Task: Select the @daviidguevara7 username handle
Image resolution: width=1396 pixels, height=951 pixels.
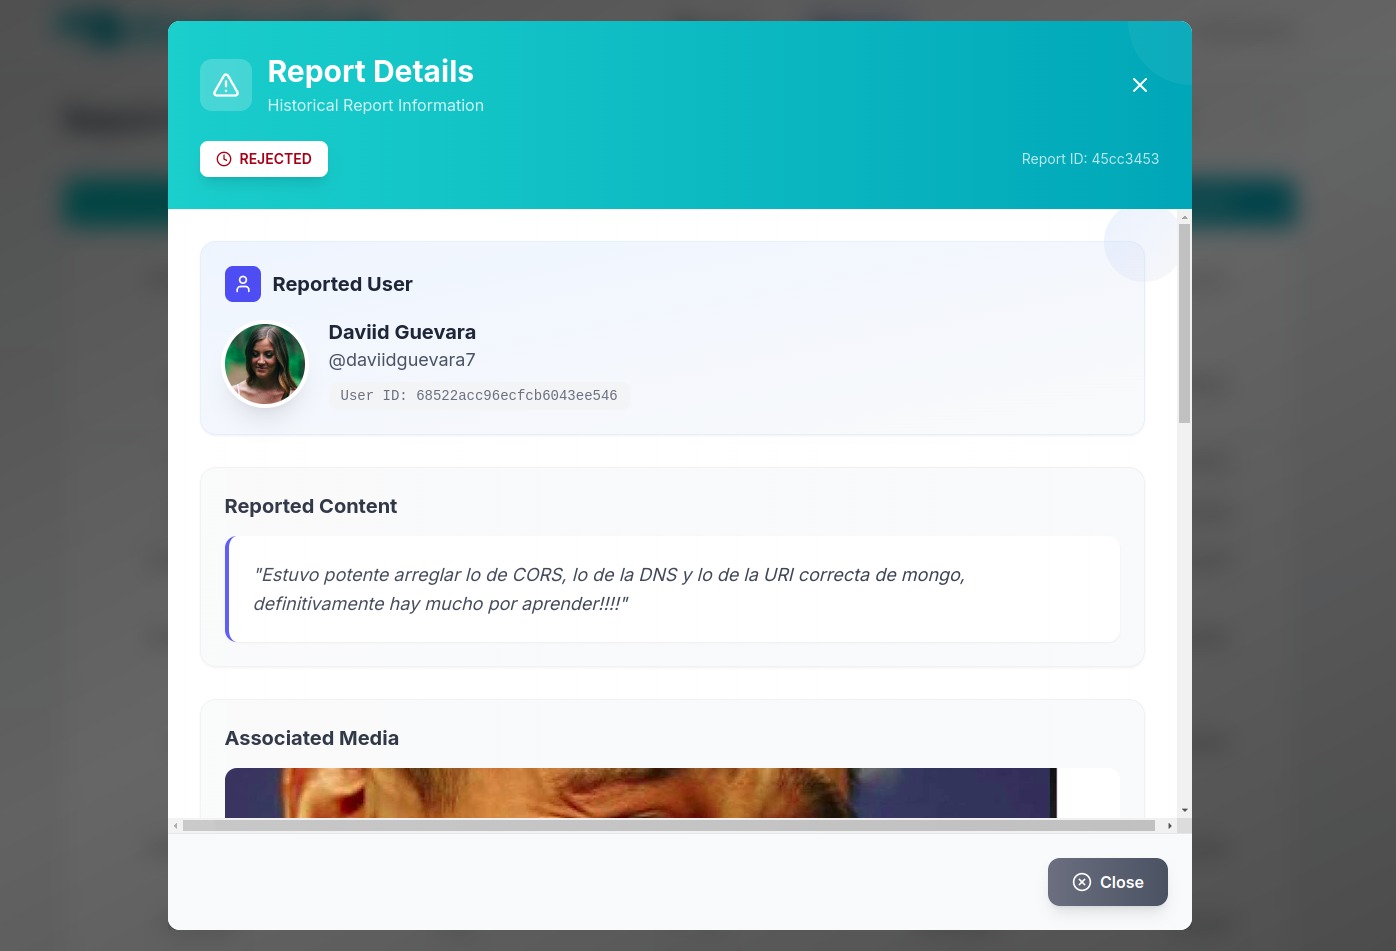Action: coord(402,360)
